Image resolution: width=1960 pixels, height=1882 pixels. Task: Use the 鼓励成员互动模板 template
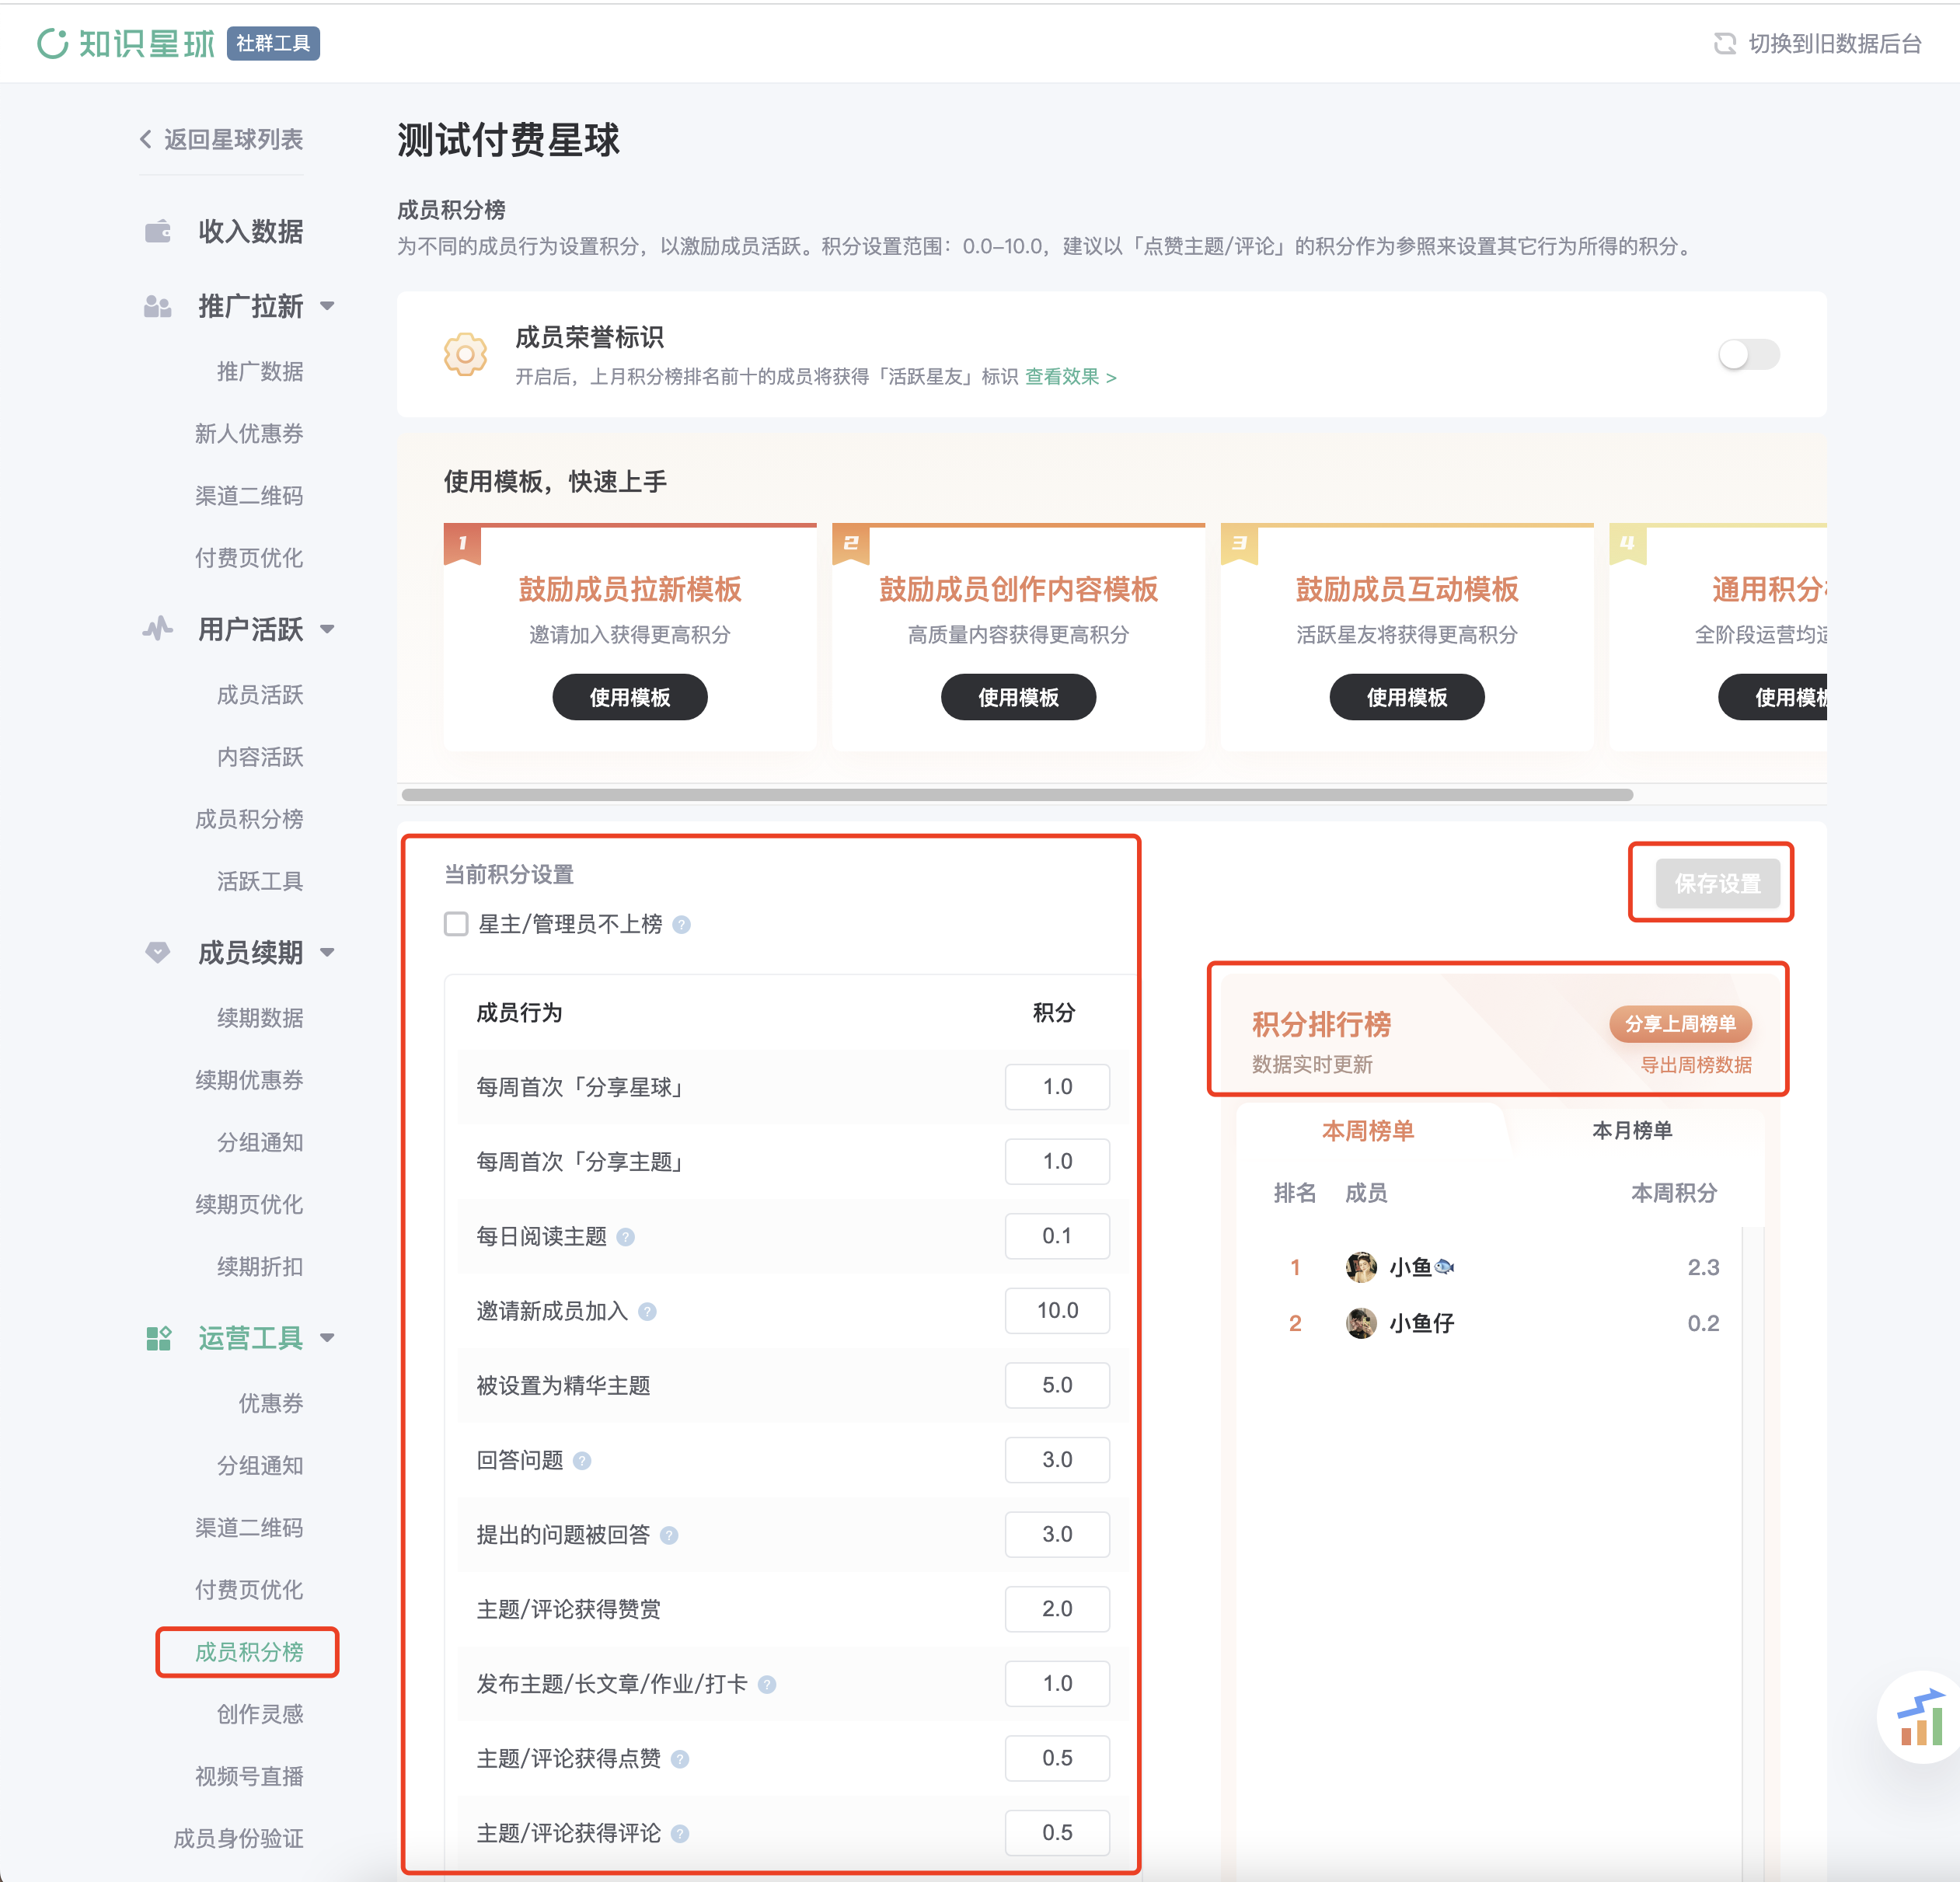[x=1406, y=697]
